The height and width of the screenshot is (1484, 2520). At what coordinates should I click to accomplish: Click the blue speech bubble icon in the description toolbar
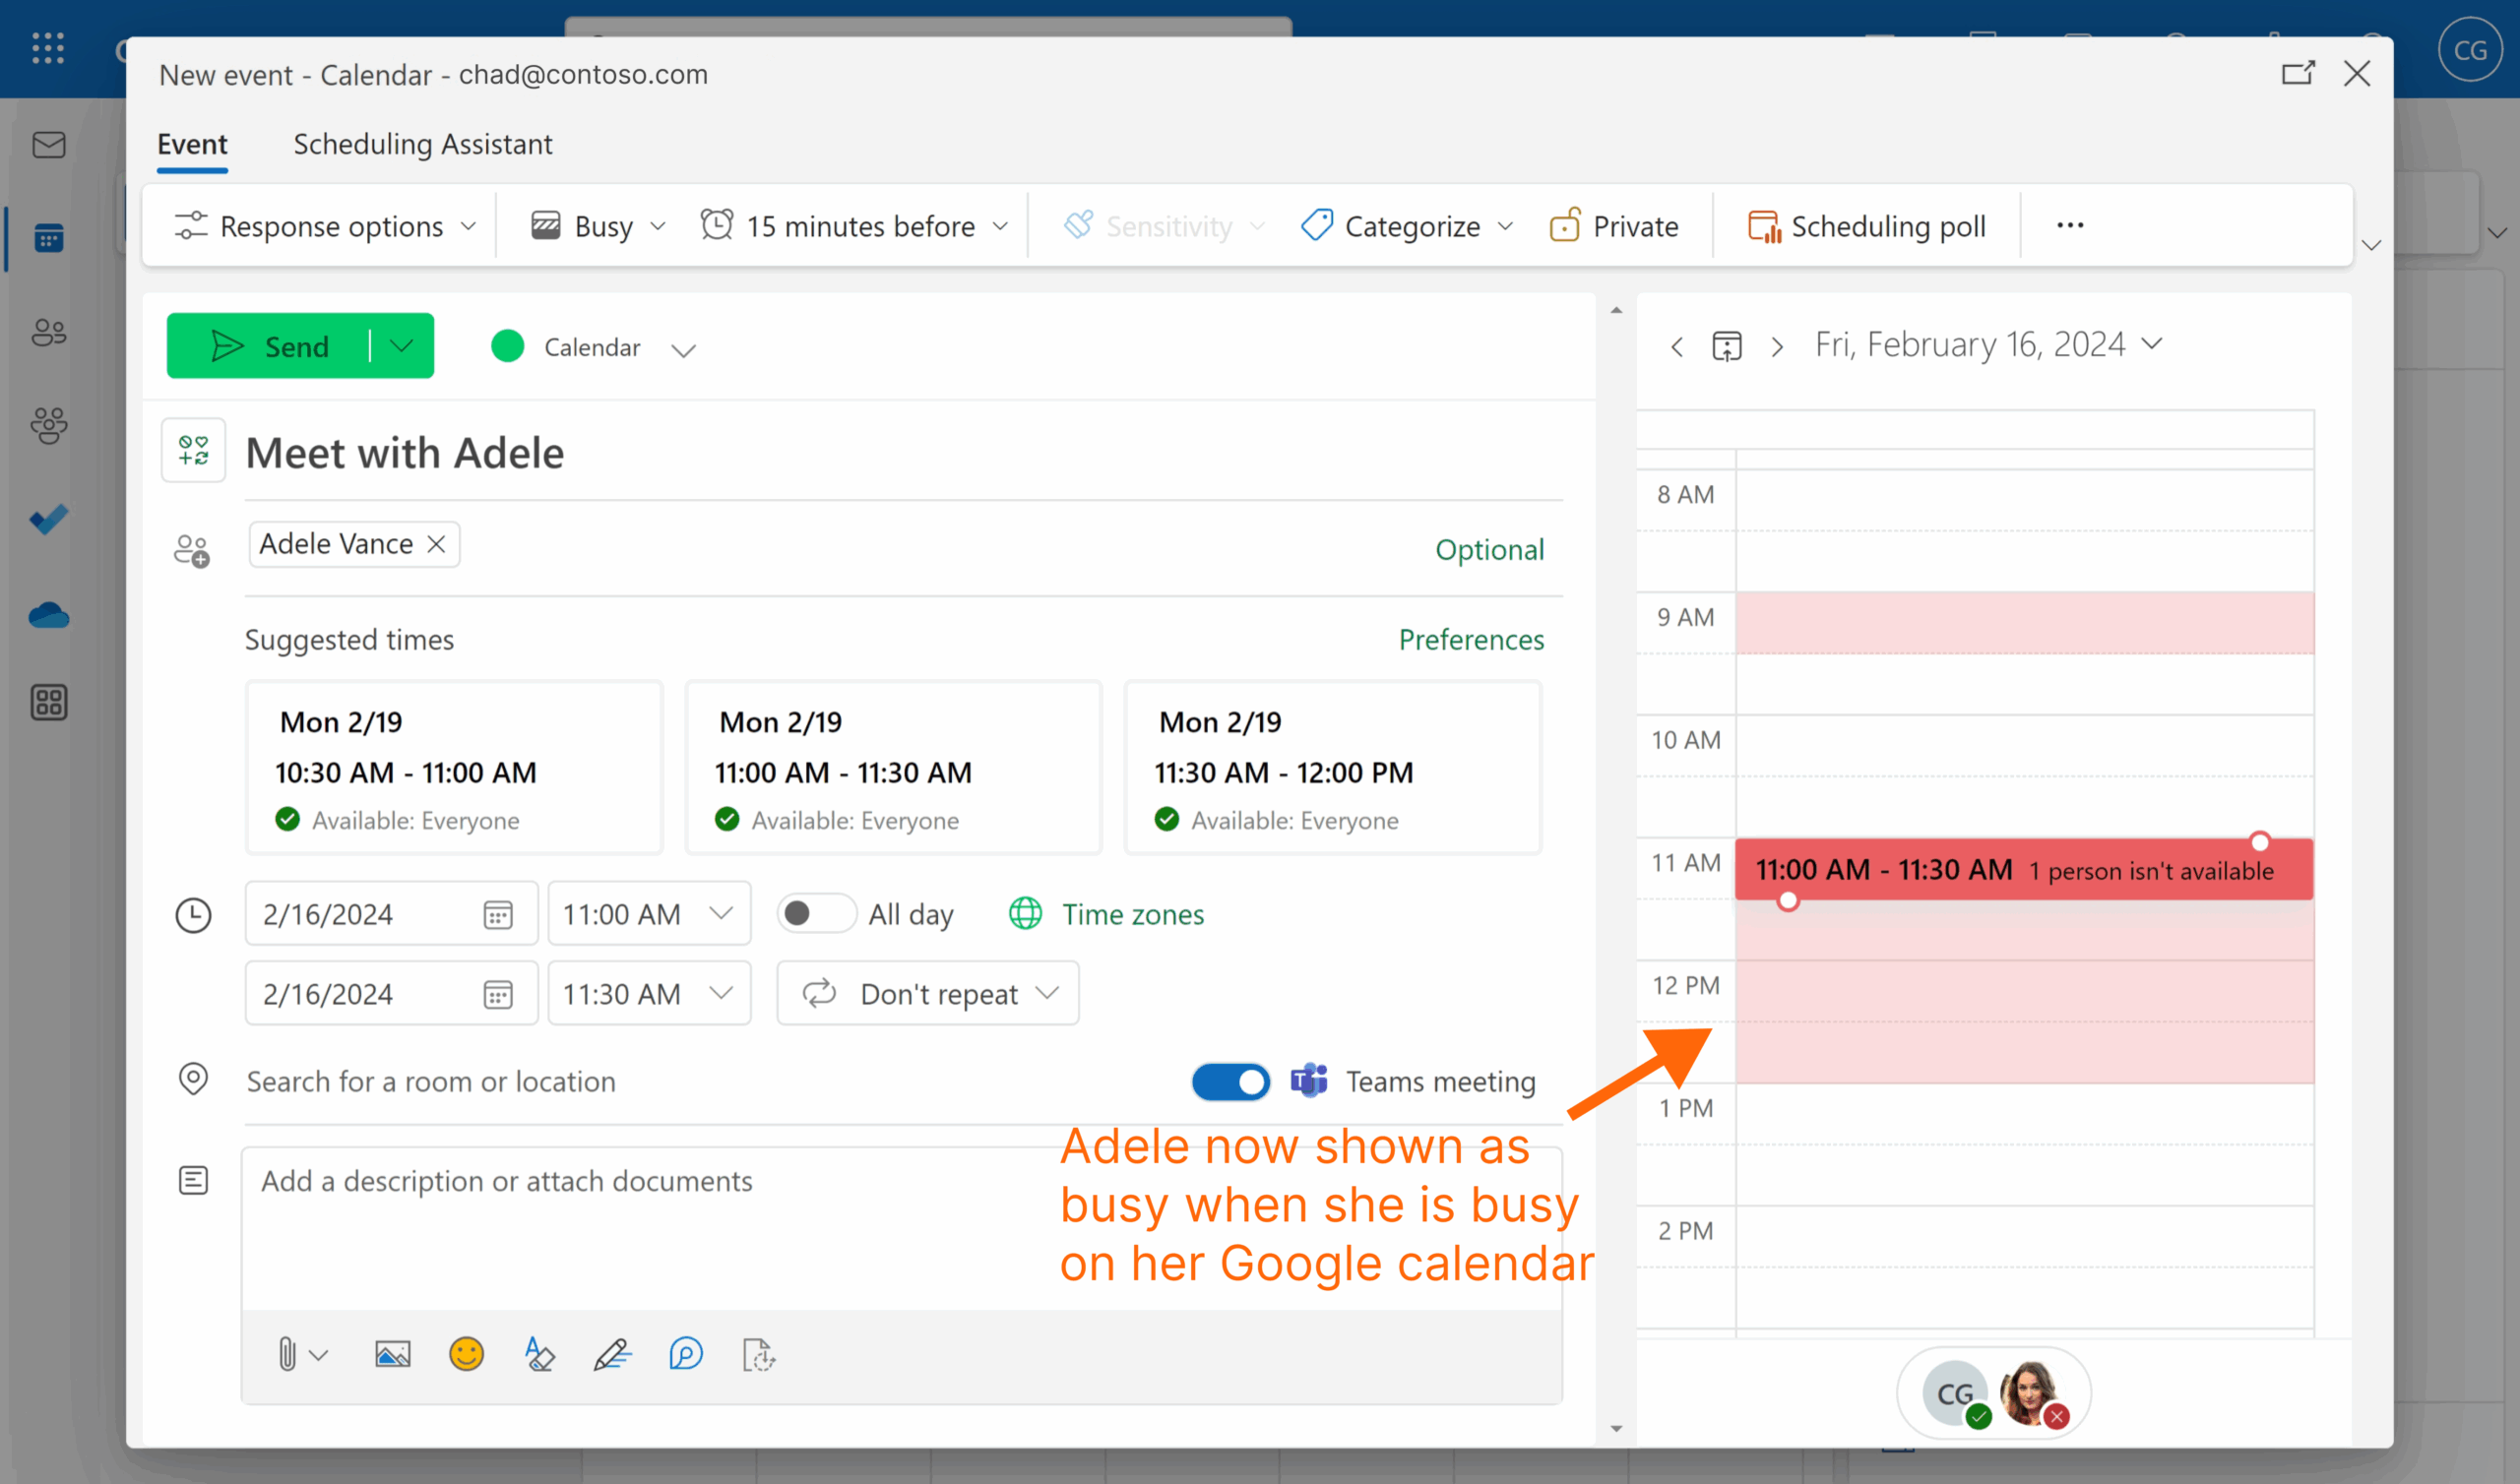coord(686,1355)
